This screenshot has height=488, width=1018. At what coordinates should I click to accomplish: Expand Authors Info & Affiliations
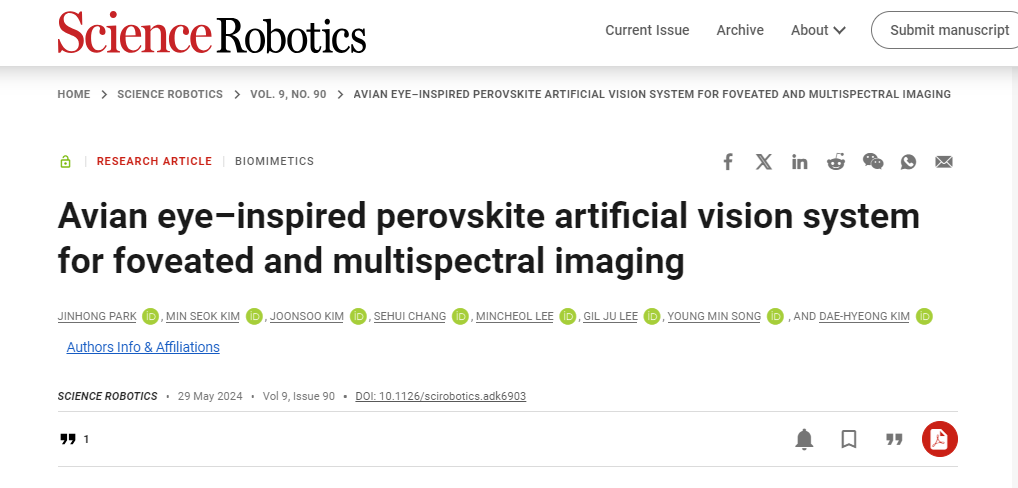point(143,347)
